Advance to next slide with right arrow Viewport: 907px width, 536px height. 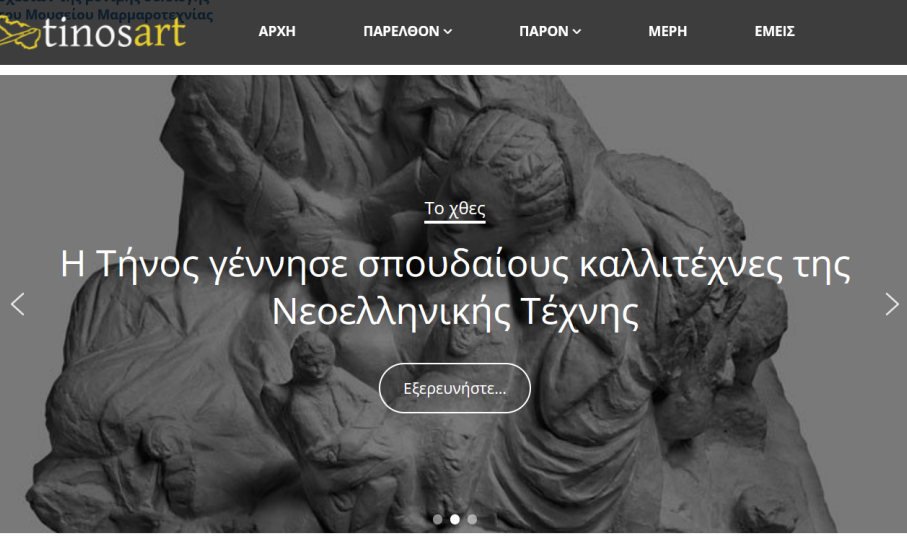[891, 304]
